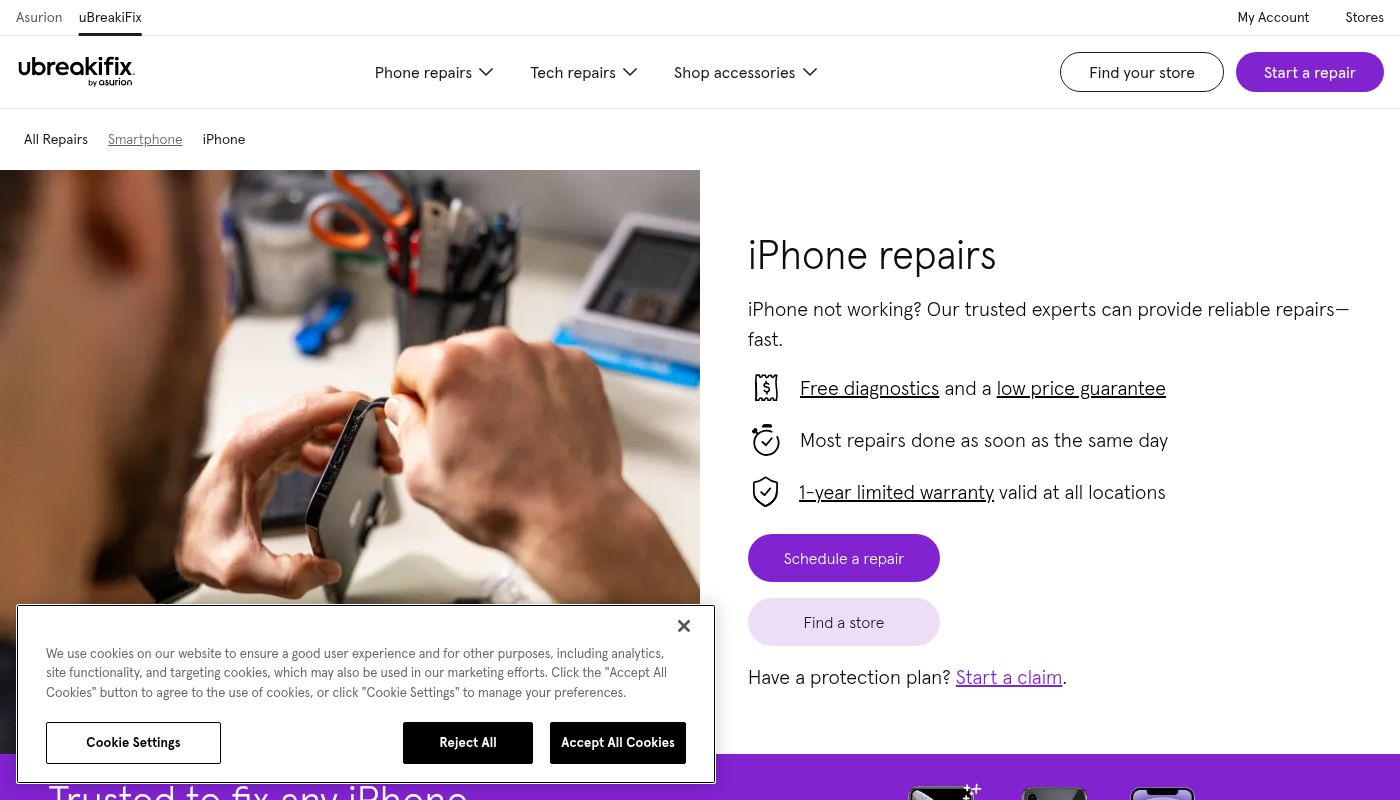Expand Shop accessories dropdown
Viewport: 1400px width, 800px height.
(x=745, y=72)
